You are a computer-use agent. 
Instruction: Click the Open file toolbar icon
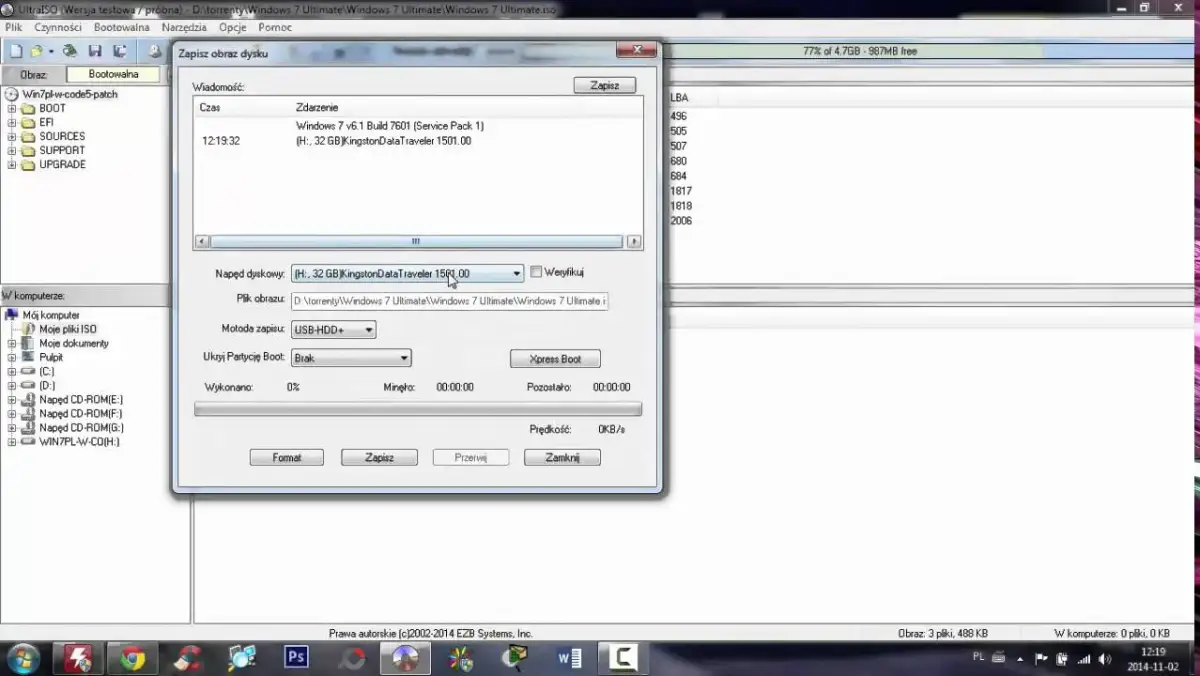pos(36,50)
